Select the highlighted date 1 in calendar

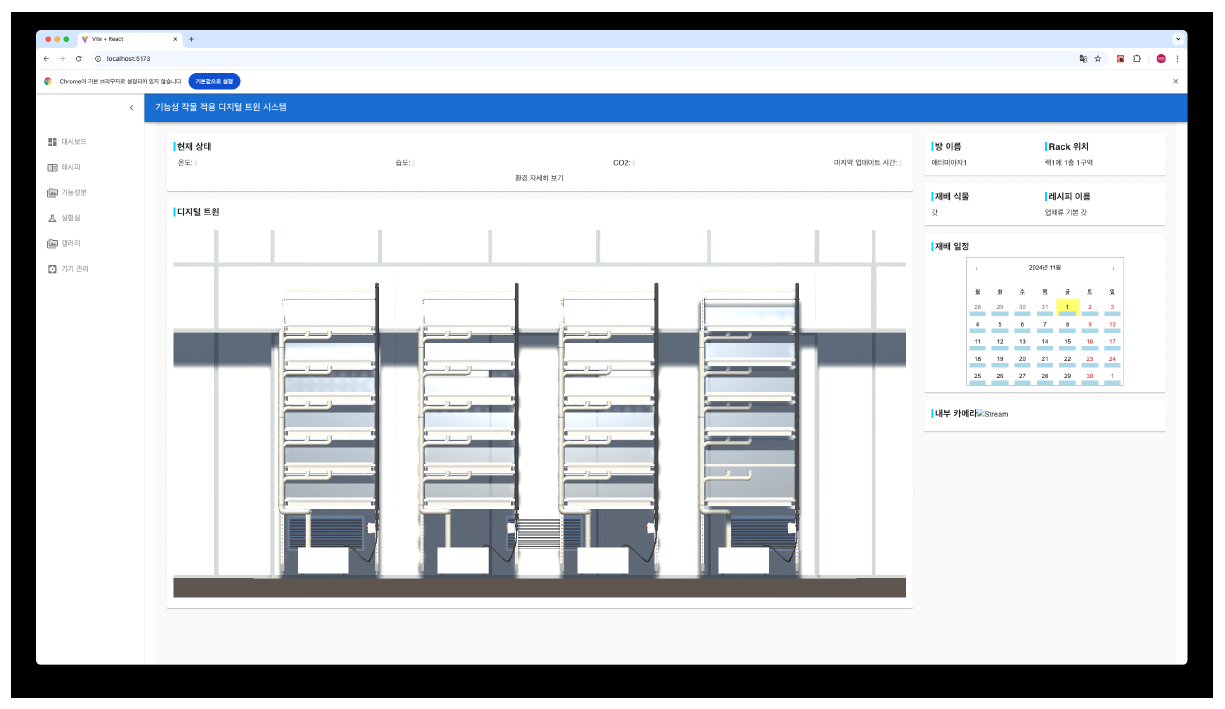click(x=1067, y=307)
